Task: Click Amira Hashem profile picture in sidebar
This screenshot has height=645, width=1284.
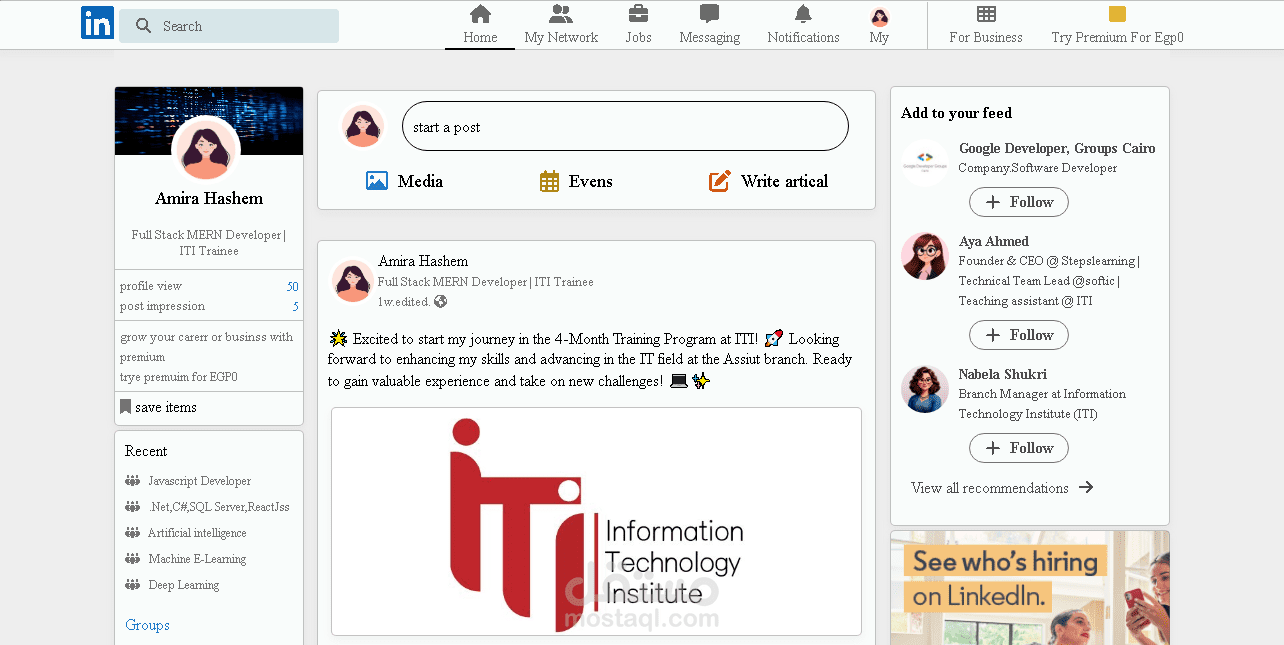Action: [x=206, y=150]
